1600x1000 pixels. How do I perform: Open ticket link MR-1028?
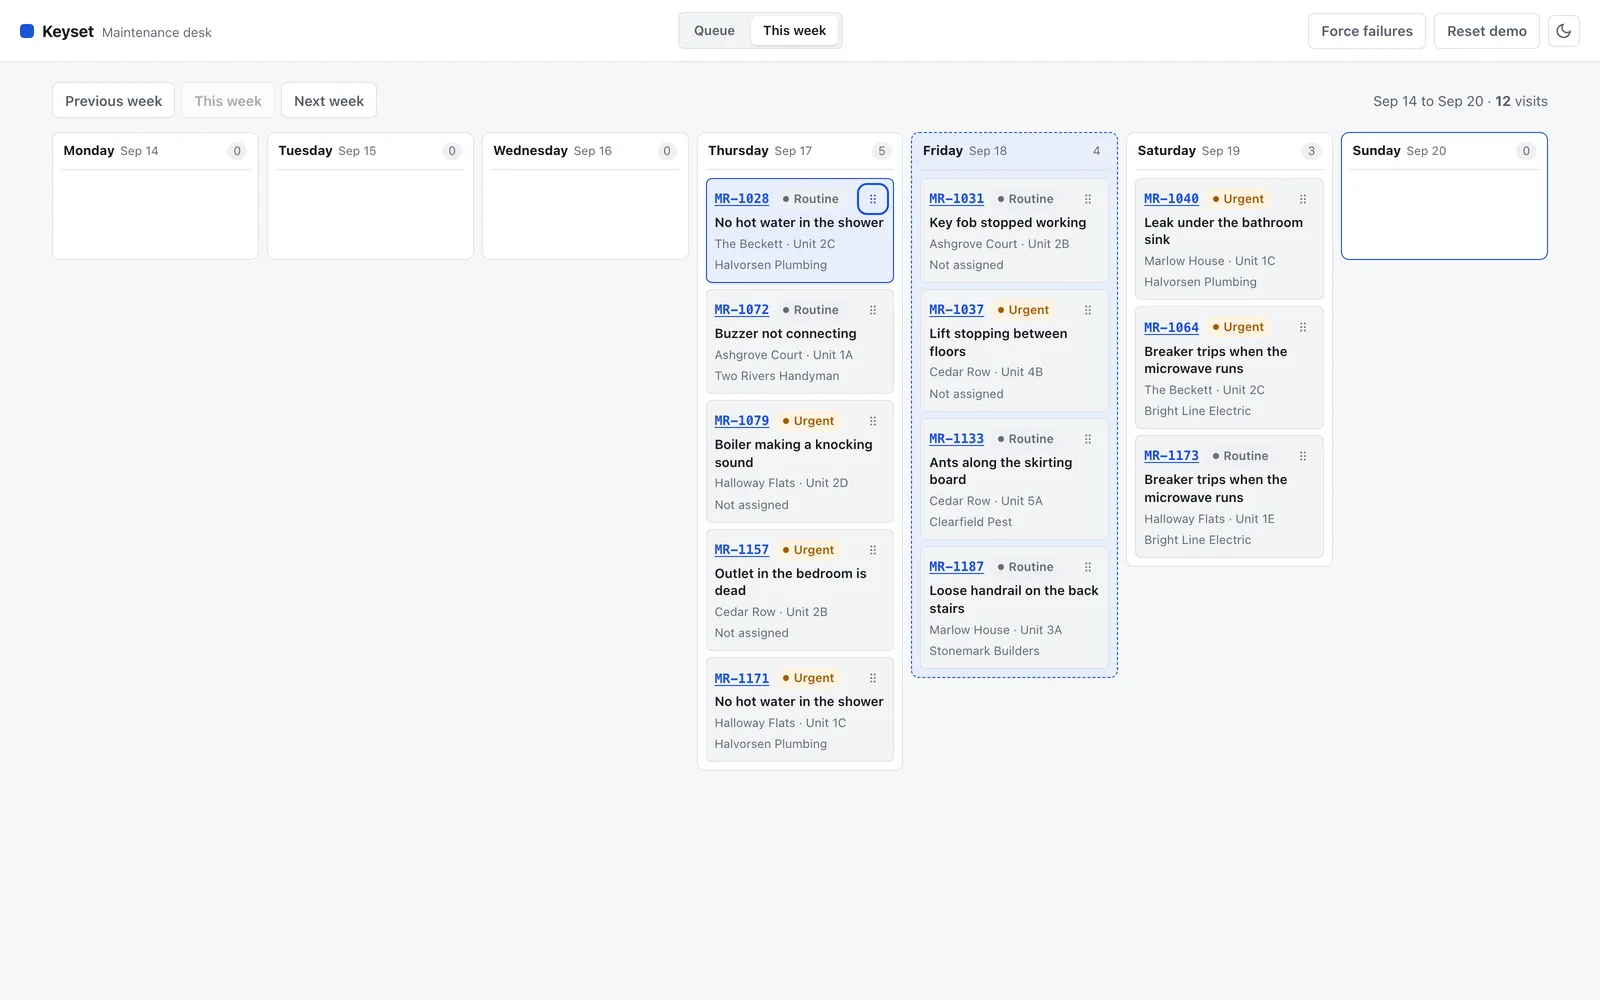click(x=741, y=199)
